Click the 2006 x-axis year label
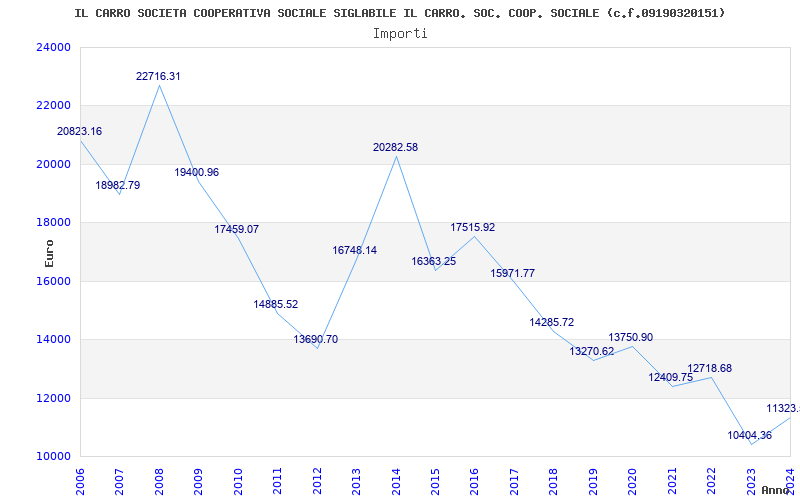 [80, 481]
